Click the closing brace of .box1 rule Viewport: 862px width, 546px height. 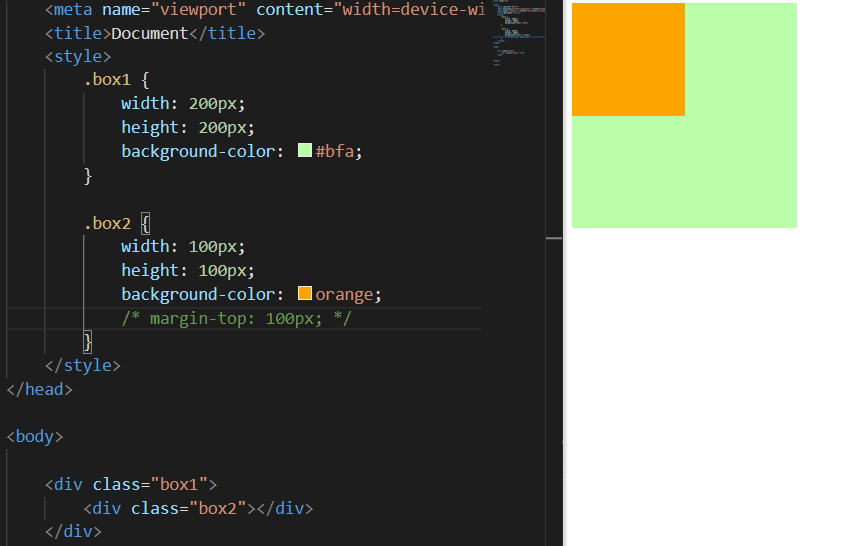(87, 176)
